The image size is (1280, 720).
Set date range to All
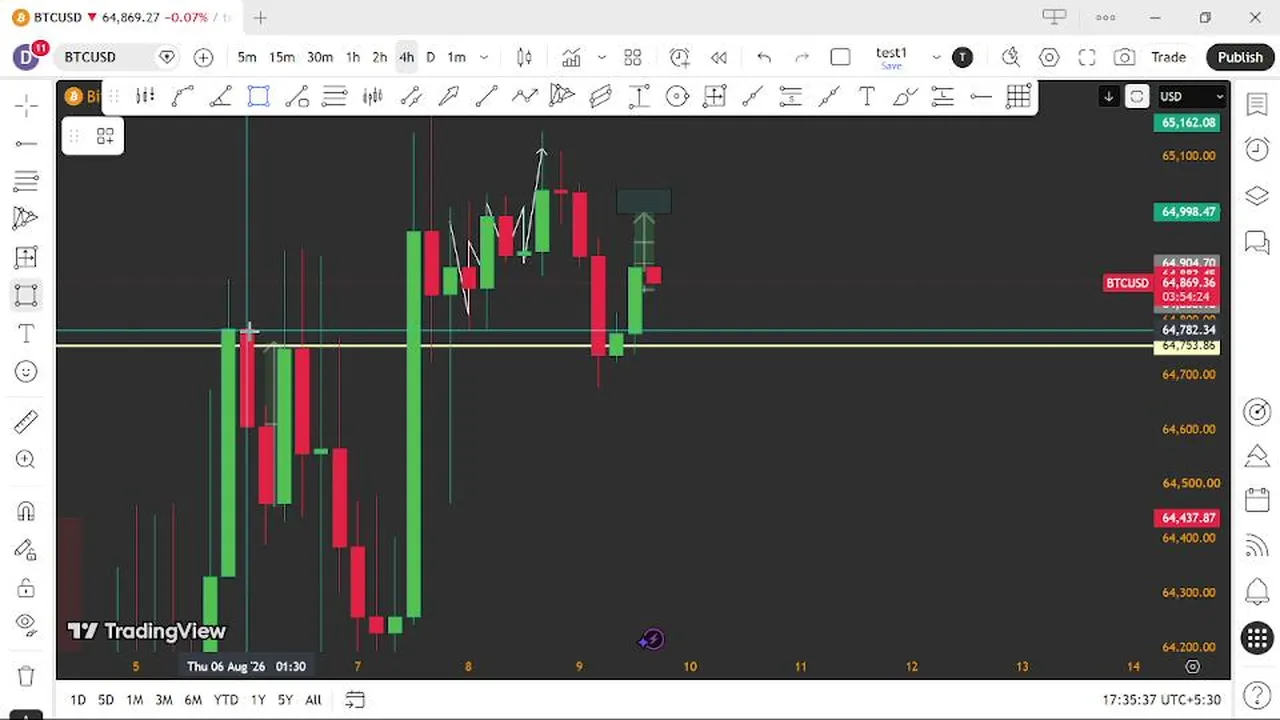313,700
